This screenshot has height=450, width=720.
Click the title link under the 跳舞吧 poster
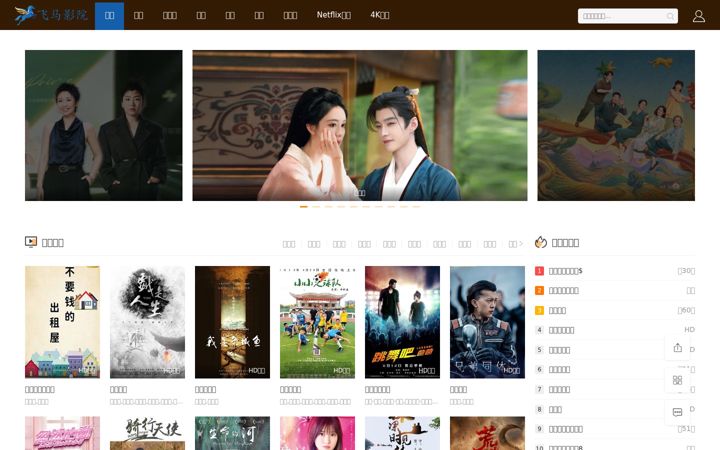(377, 389)
